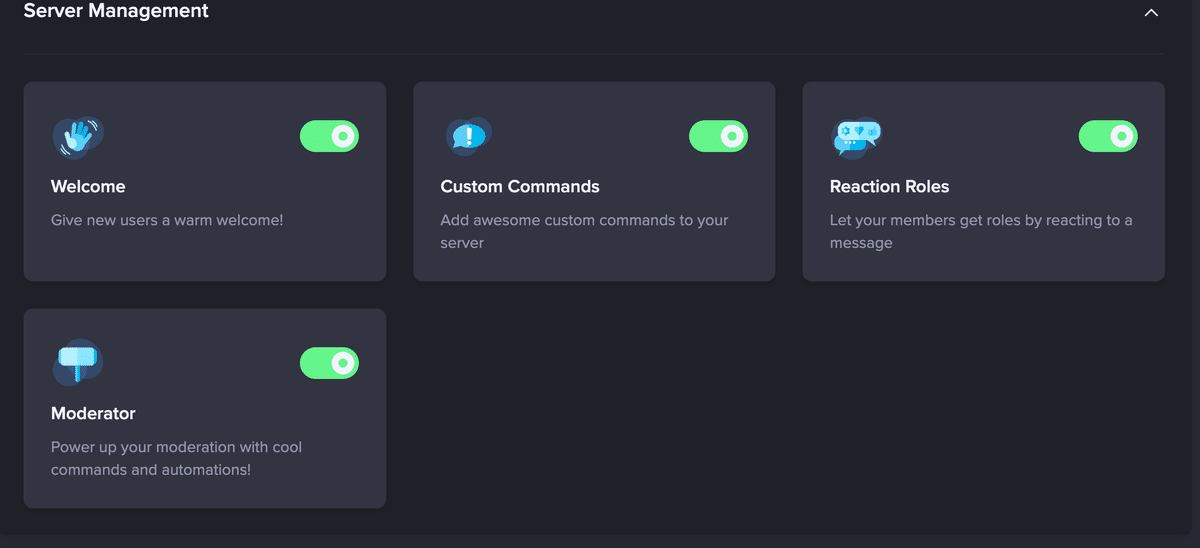The image size is (1200, 548).
Task: Disable the Welcome plugin toggle
Action: click(x=329, y=136)
